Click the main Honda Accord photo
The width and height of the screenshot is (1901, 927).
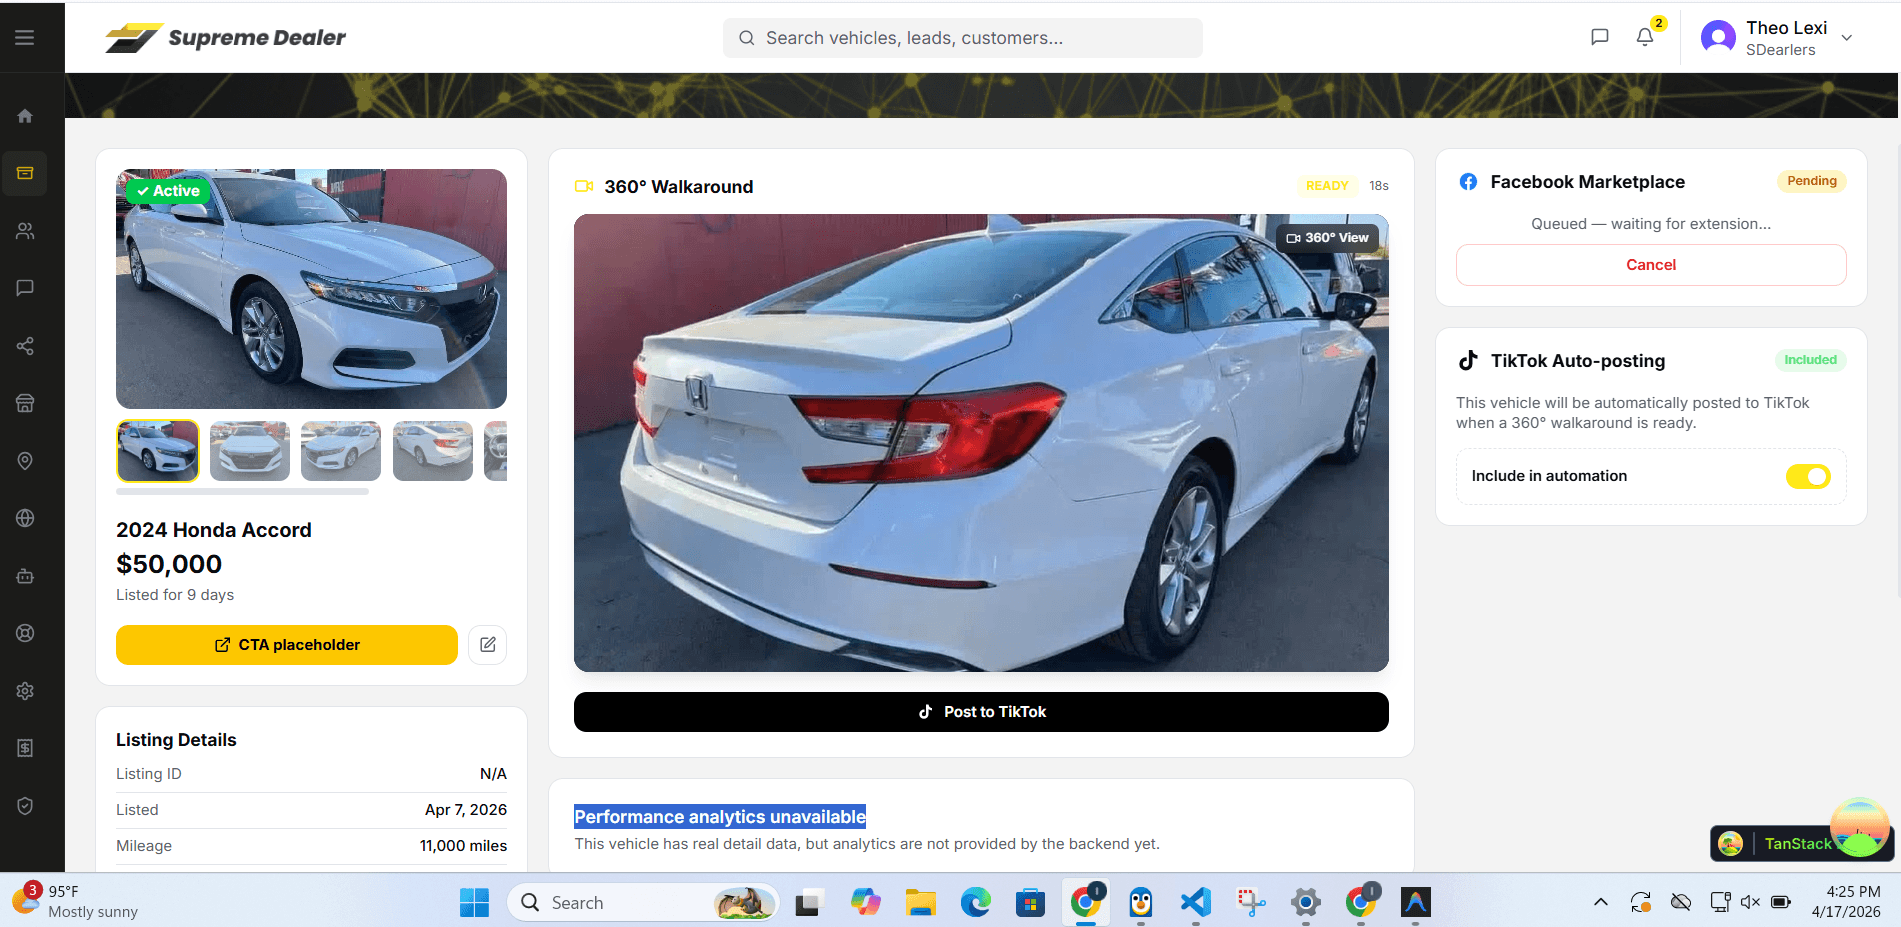tap(311, 289)
